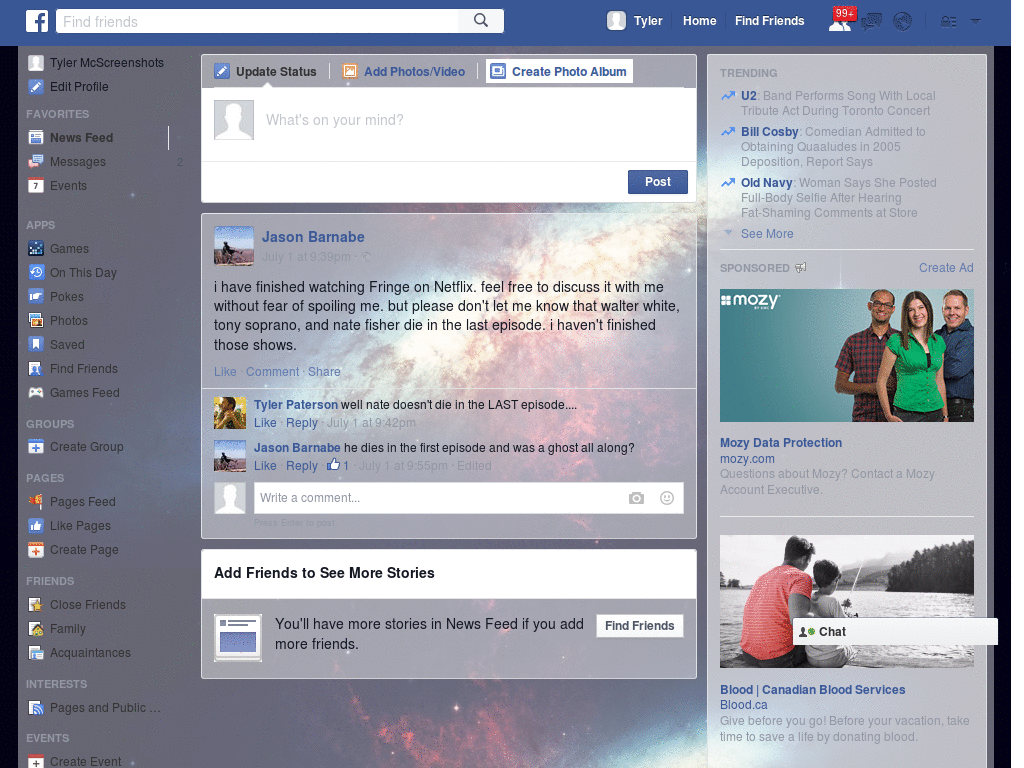Open Old Navy trending topic
Image resolution: width=1024 pixels, height=768 pixels.
tap(766, 183)
